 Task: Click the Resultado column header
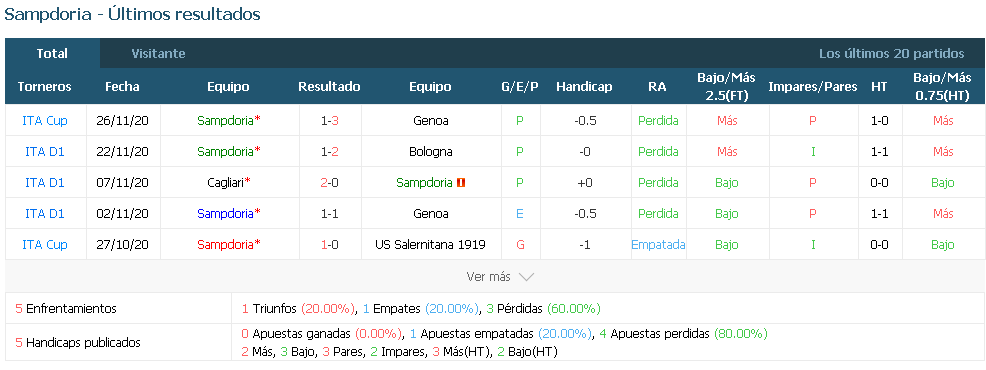point(330,87)
